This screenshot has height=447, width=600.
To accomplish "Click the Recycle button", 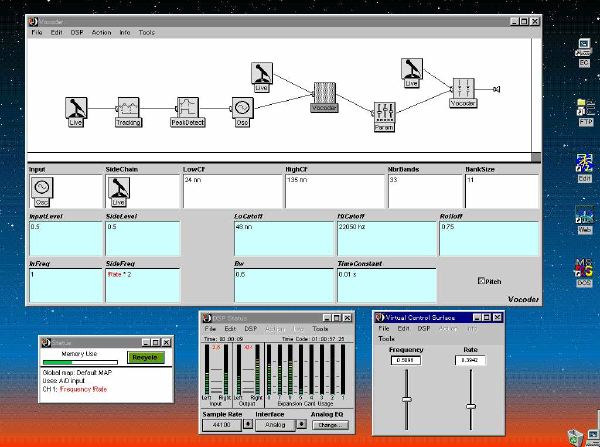I will click(x=144, y=356).
